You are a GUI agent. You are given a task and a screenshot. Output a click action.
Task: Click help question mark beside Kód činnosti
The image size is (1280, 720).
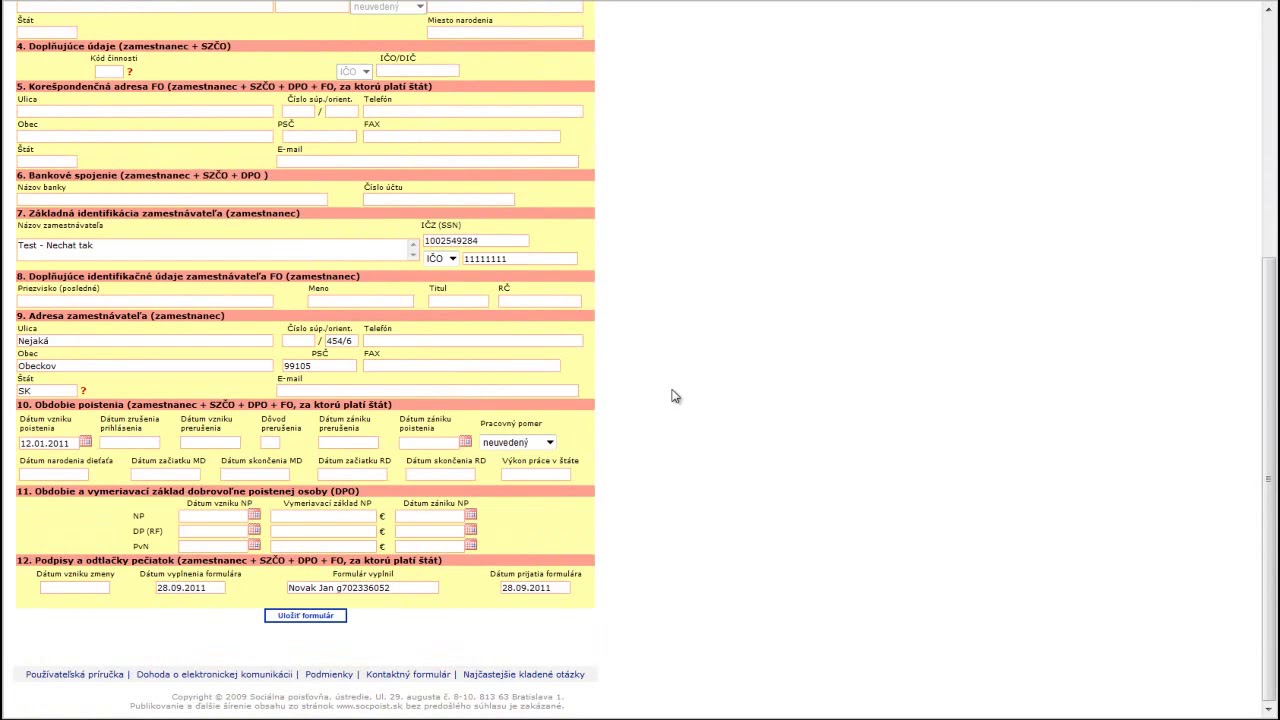coord(129,72)
